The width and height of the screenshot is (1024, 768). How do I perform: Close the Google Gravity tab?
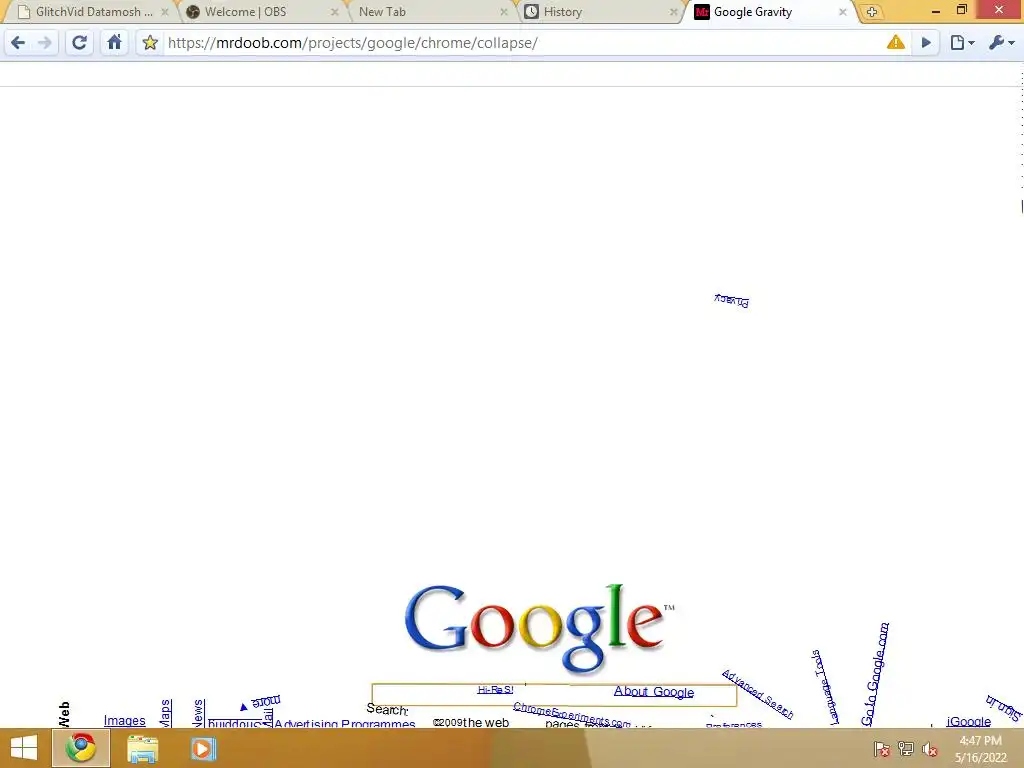[842, 12]
